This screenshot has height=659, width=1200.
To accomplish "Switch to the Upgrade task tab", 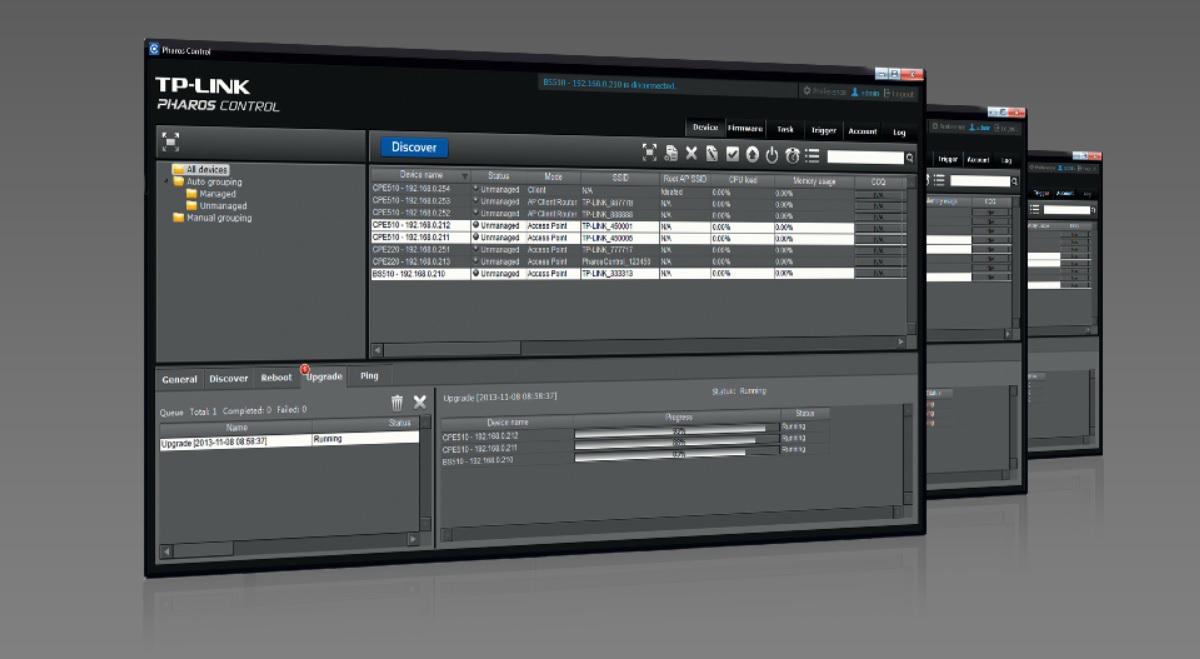I will (x=324, y=377).
